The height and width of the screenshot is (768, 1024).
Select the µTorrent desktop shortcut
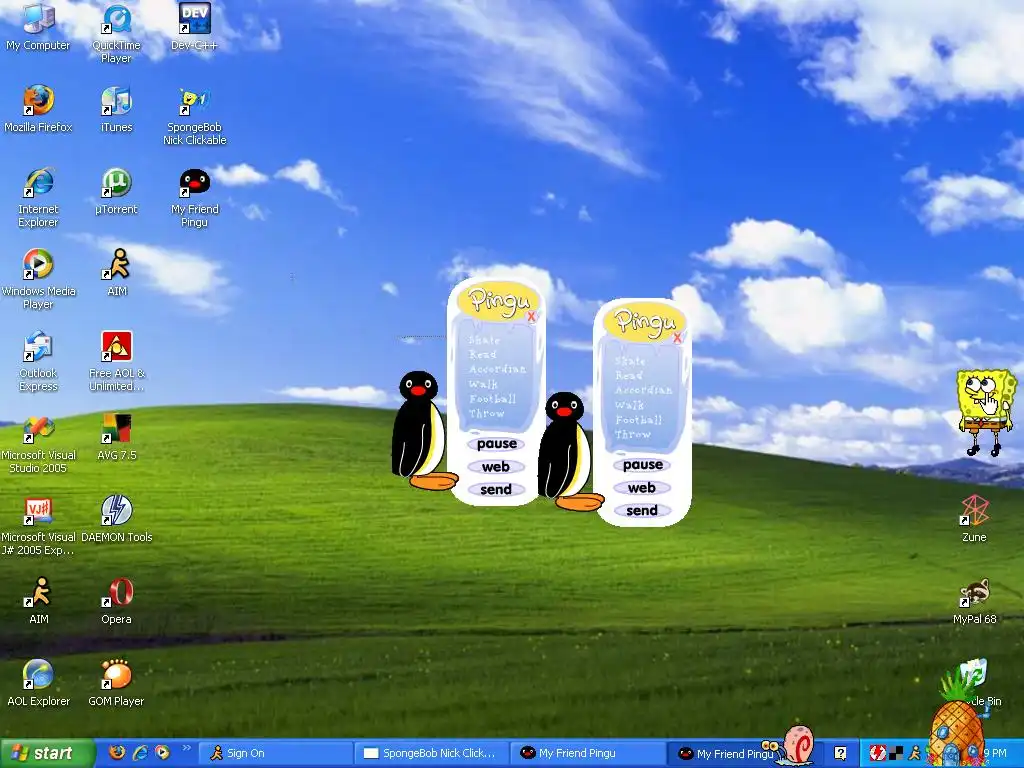click(116, 191)
